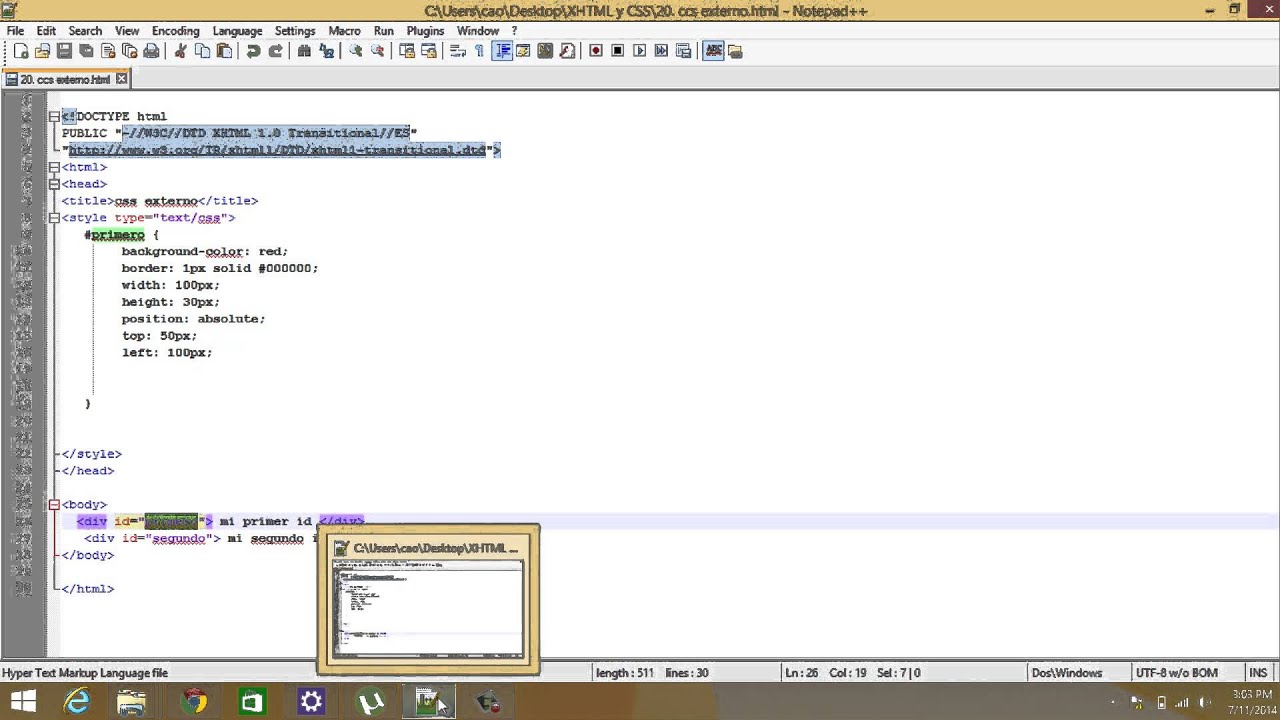Save all open files icon

point(86,51)
